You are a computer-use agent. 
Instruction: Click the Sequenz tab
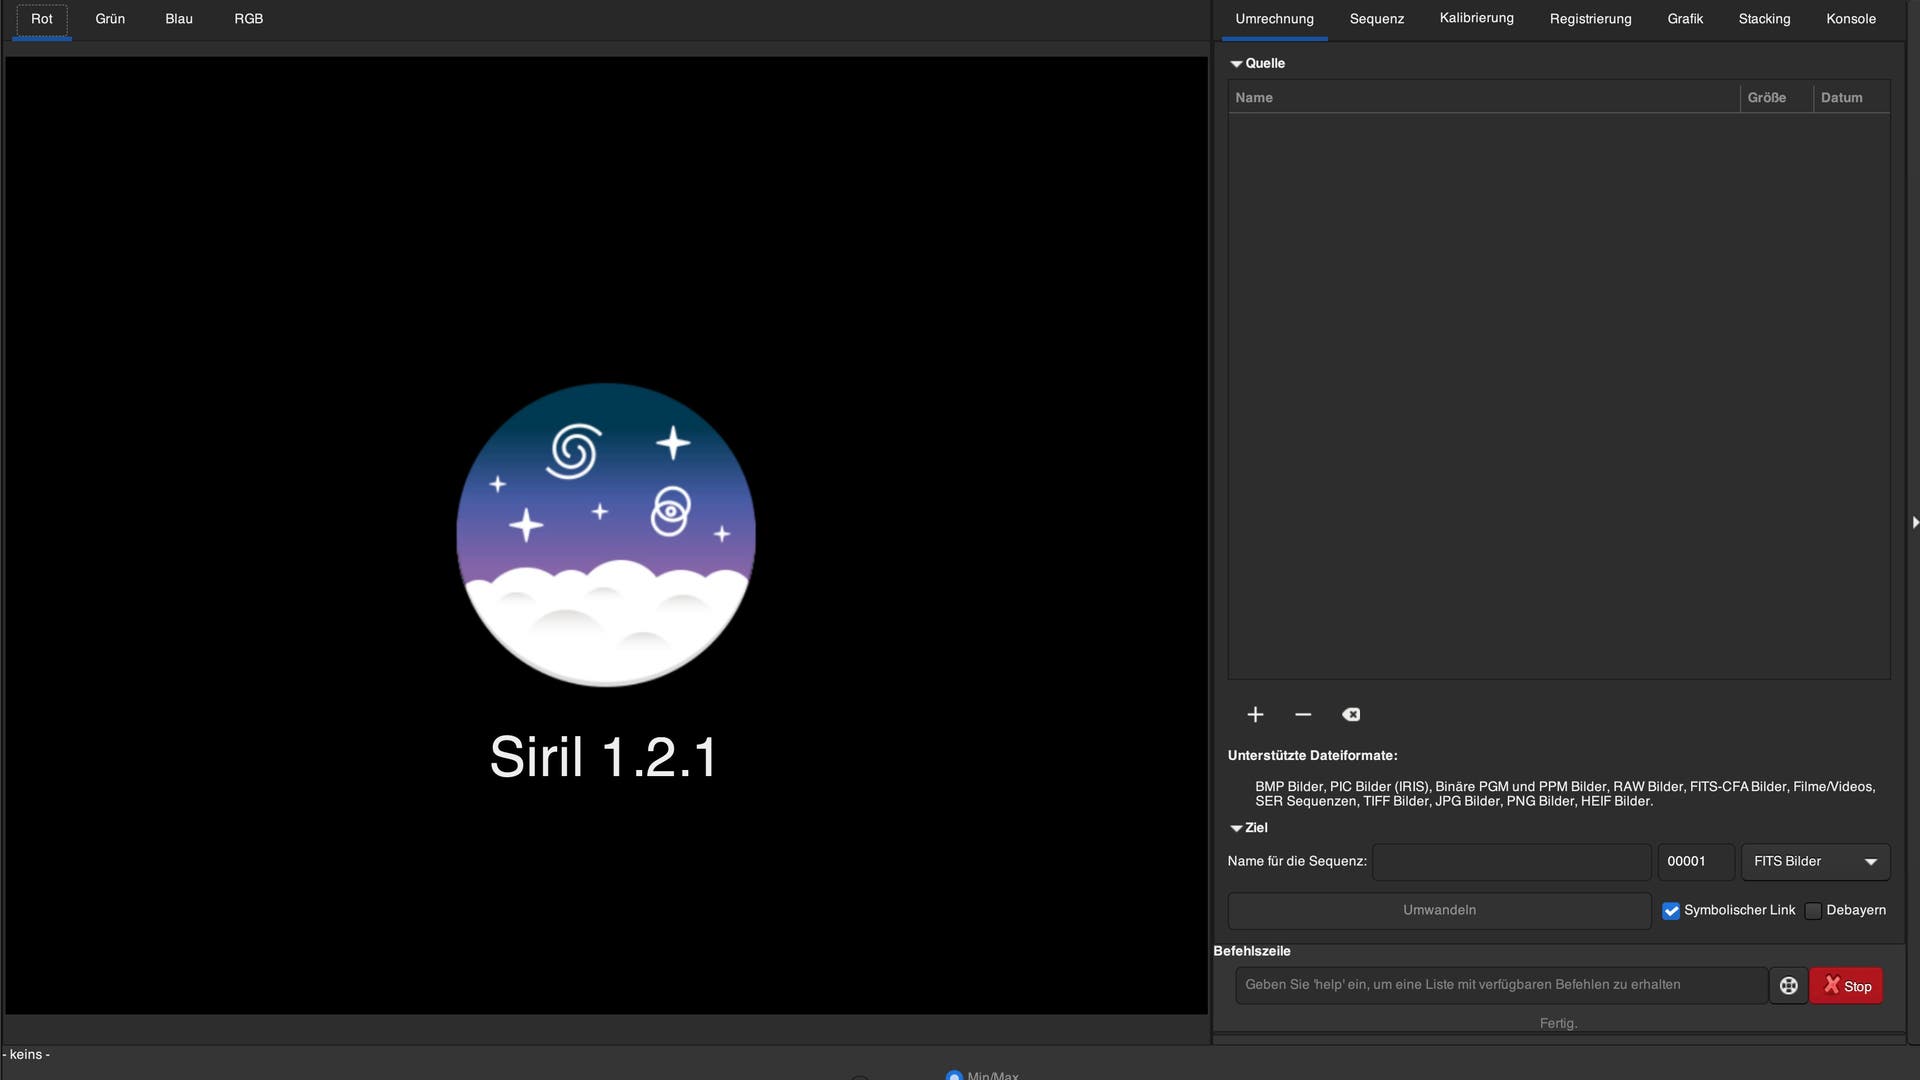[1377, 20]
